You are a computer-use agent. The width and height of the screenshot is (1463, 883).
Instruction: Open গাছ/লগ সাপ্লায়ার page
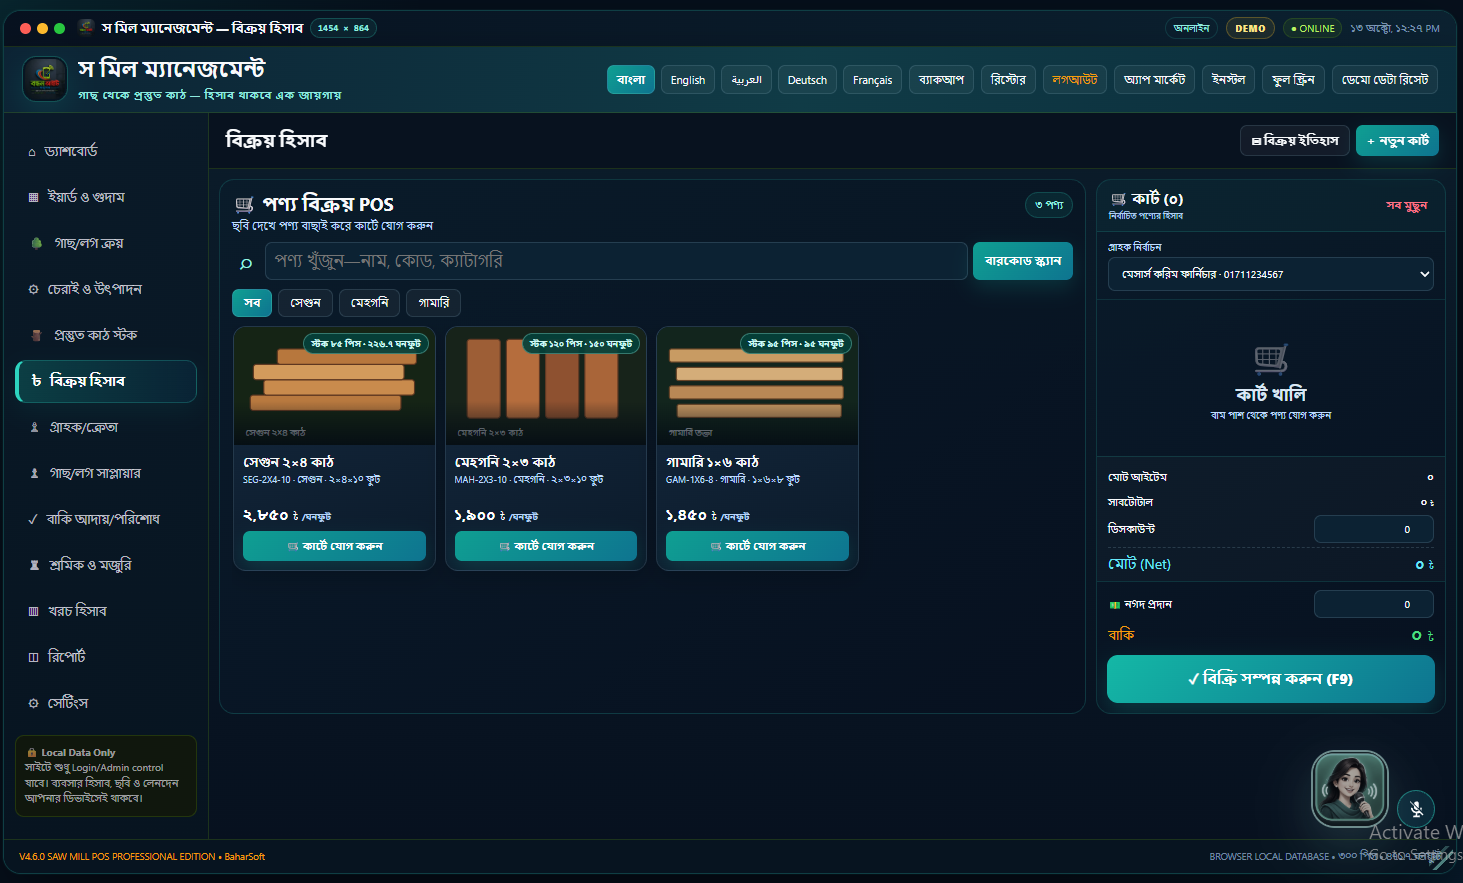point(106,473)
